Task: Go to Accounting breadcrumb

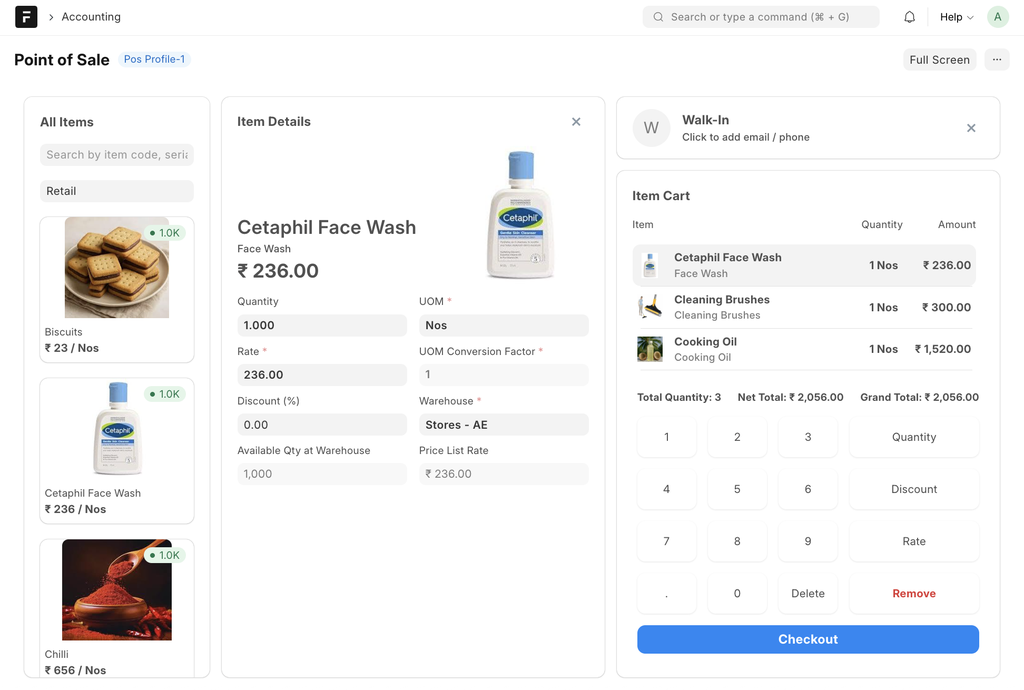Action: 91,17
